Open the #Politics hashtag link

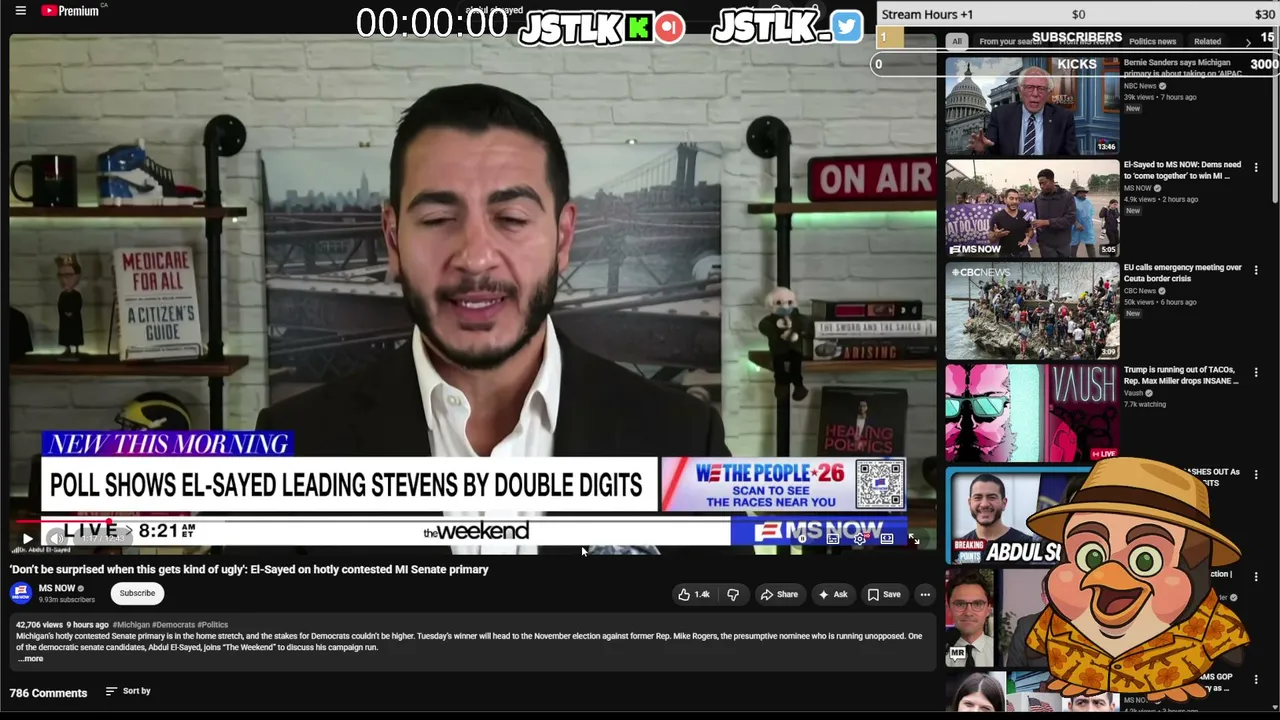pyautogui.click(x=213, y=625)
